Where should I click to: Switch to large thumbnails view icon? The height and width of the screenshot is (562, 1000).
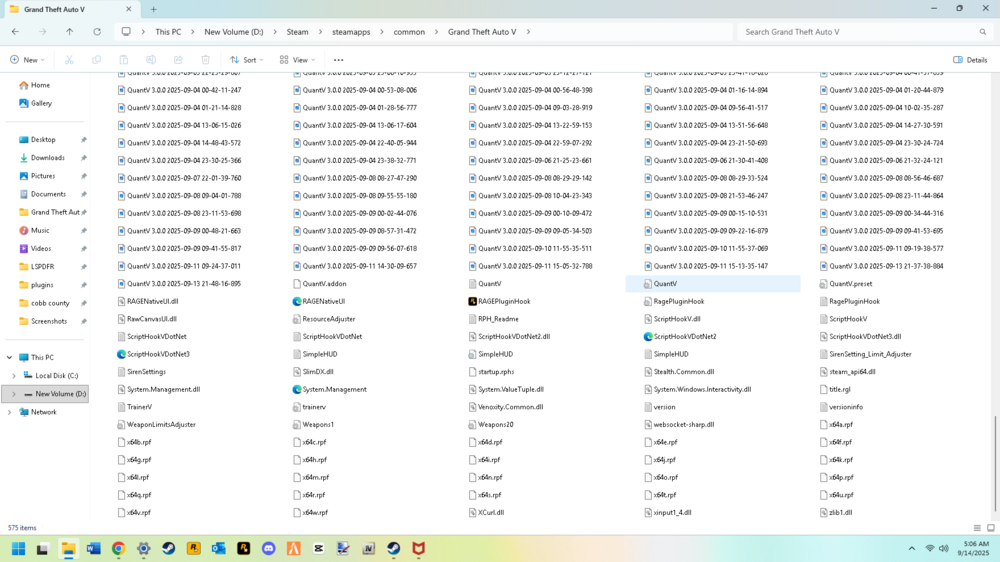coord(990,528)
